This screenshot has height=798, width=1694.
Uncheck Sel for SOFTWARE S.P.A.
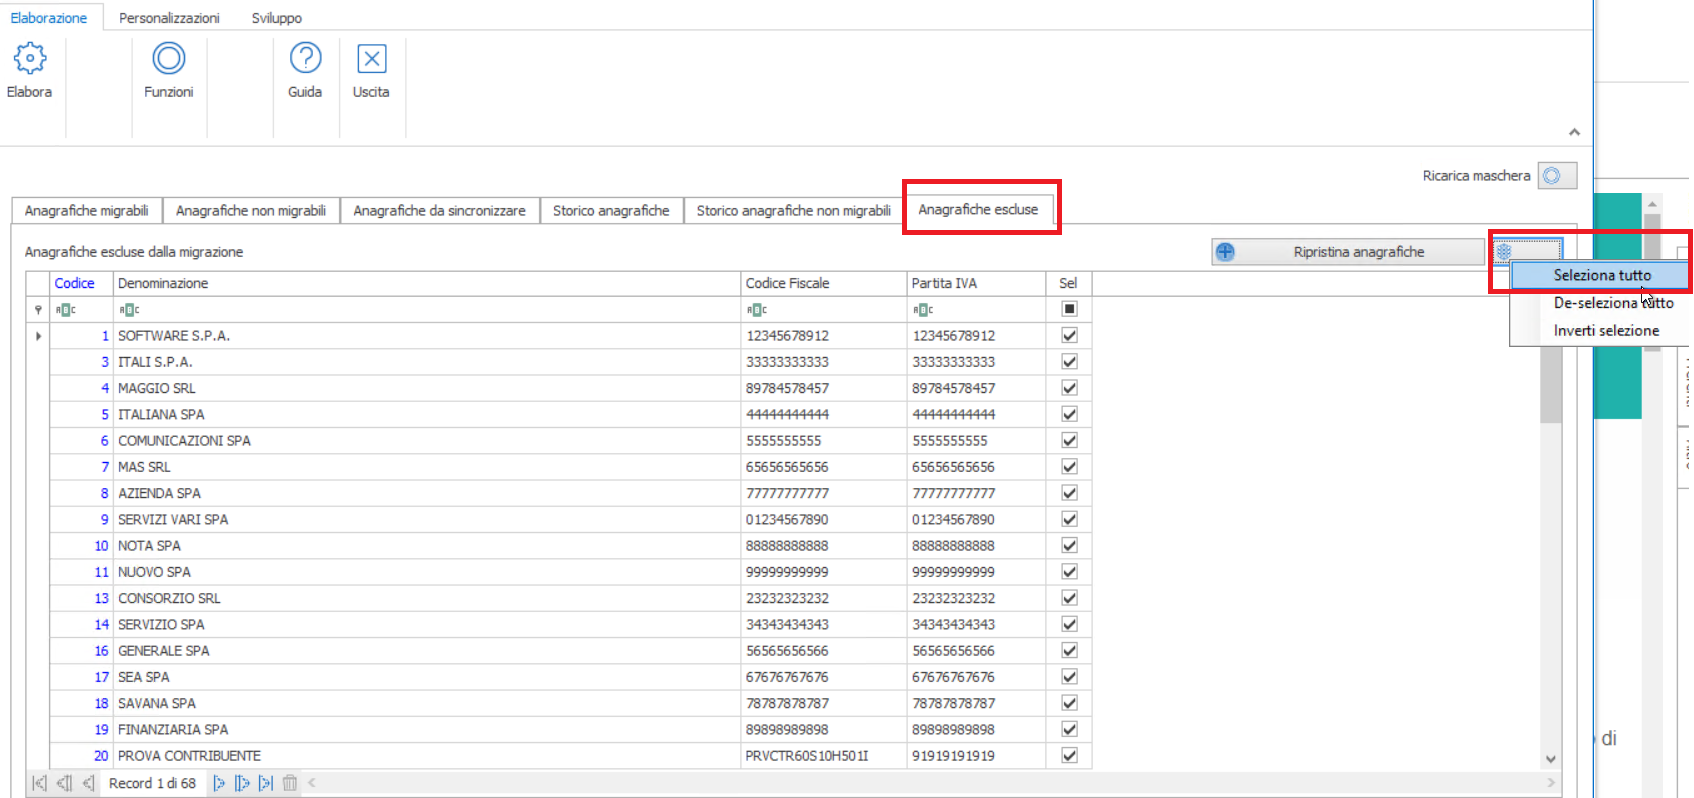coord(1069,335)
